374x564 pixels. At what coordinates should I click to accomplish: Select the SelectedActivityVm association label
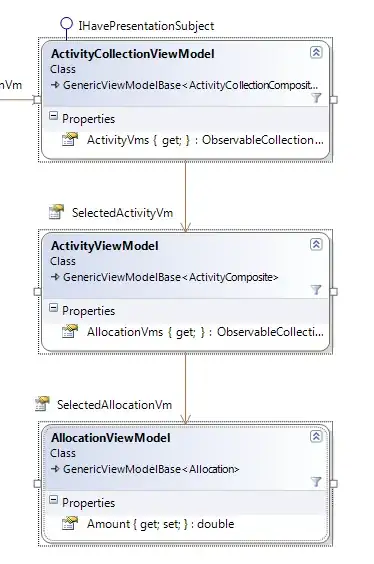tap(122, 213)
